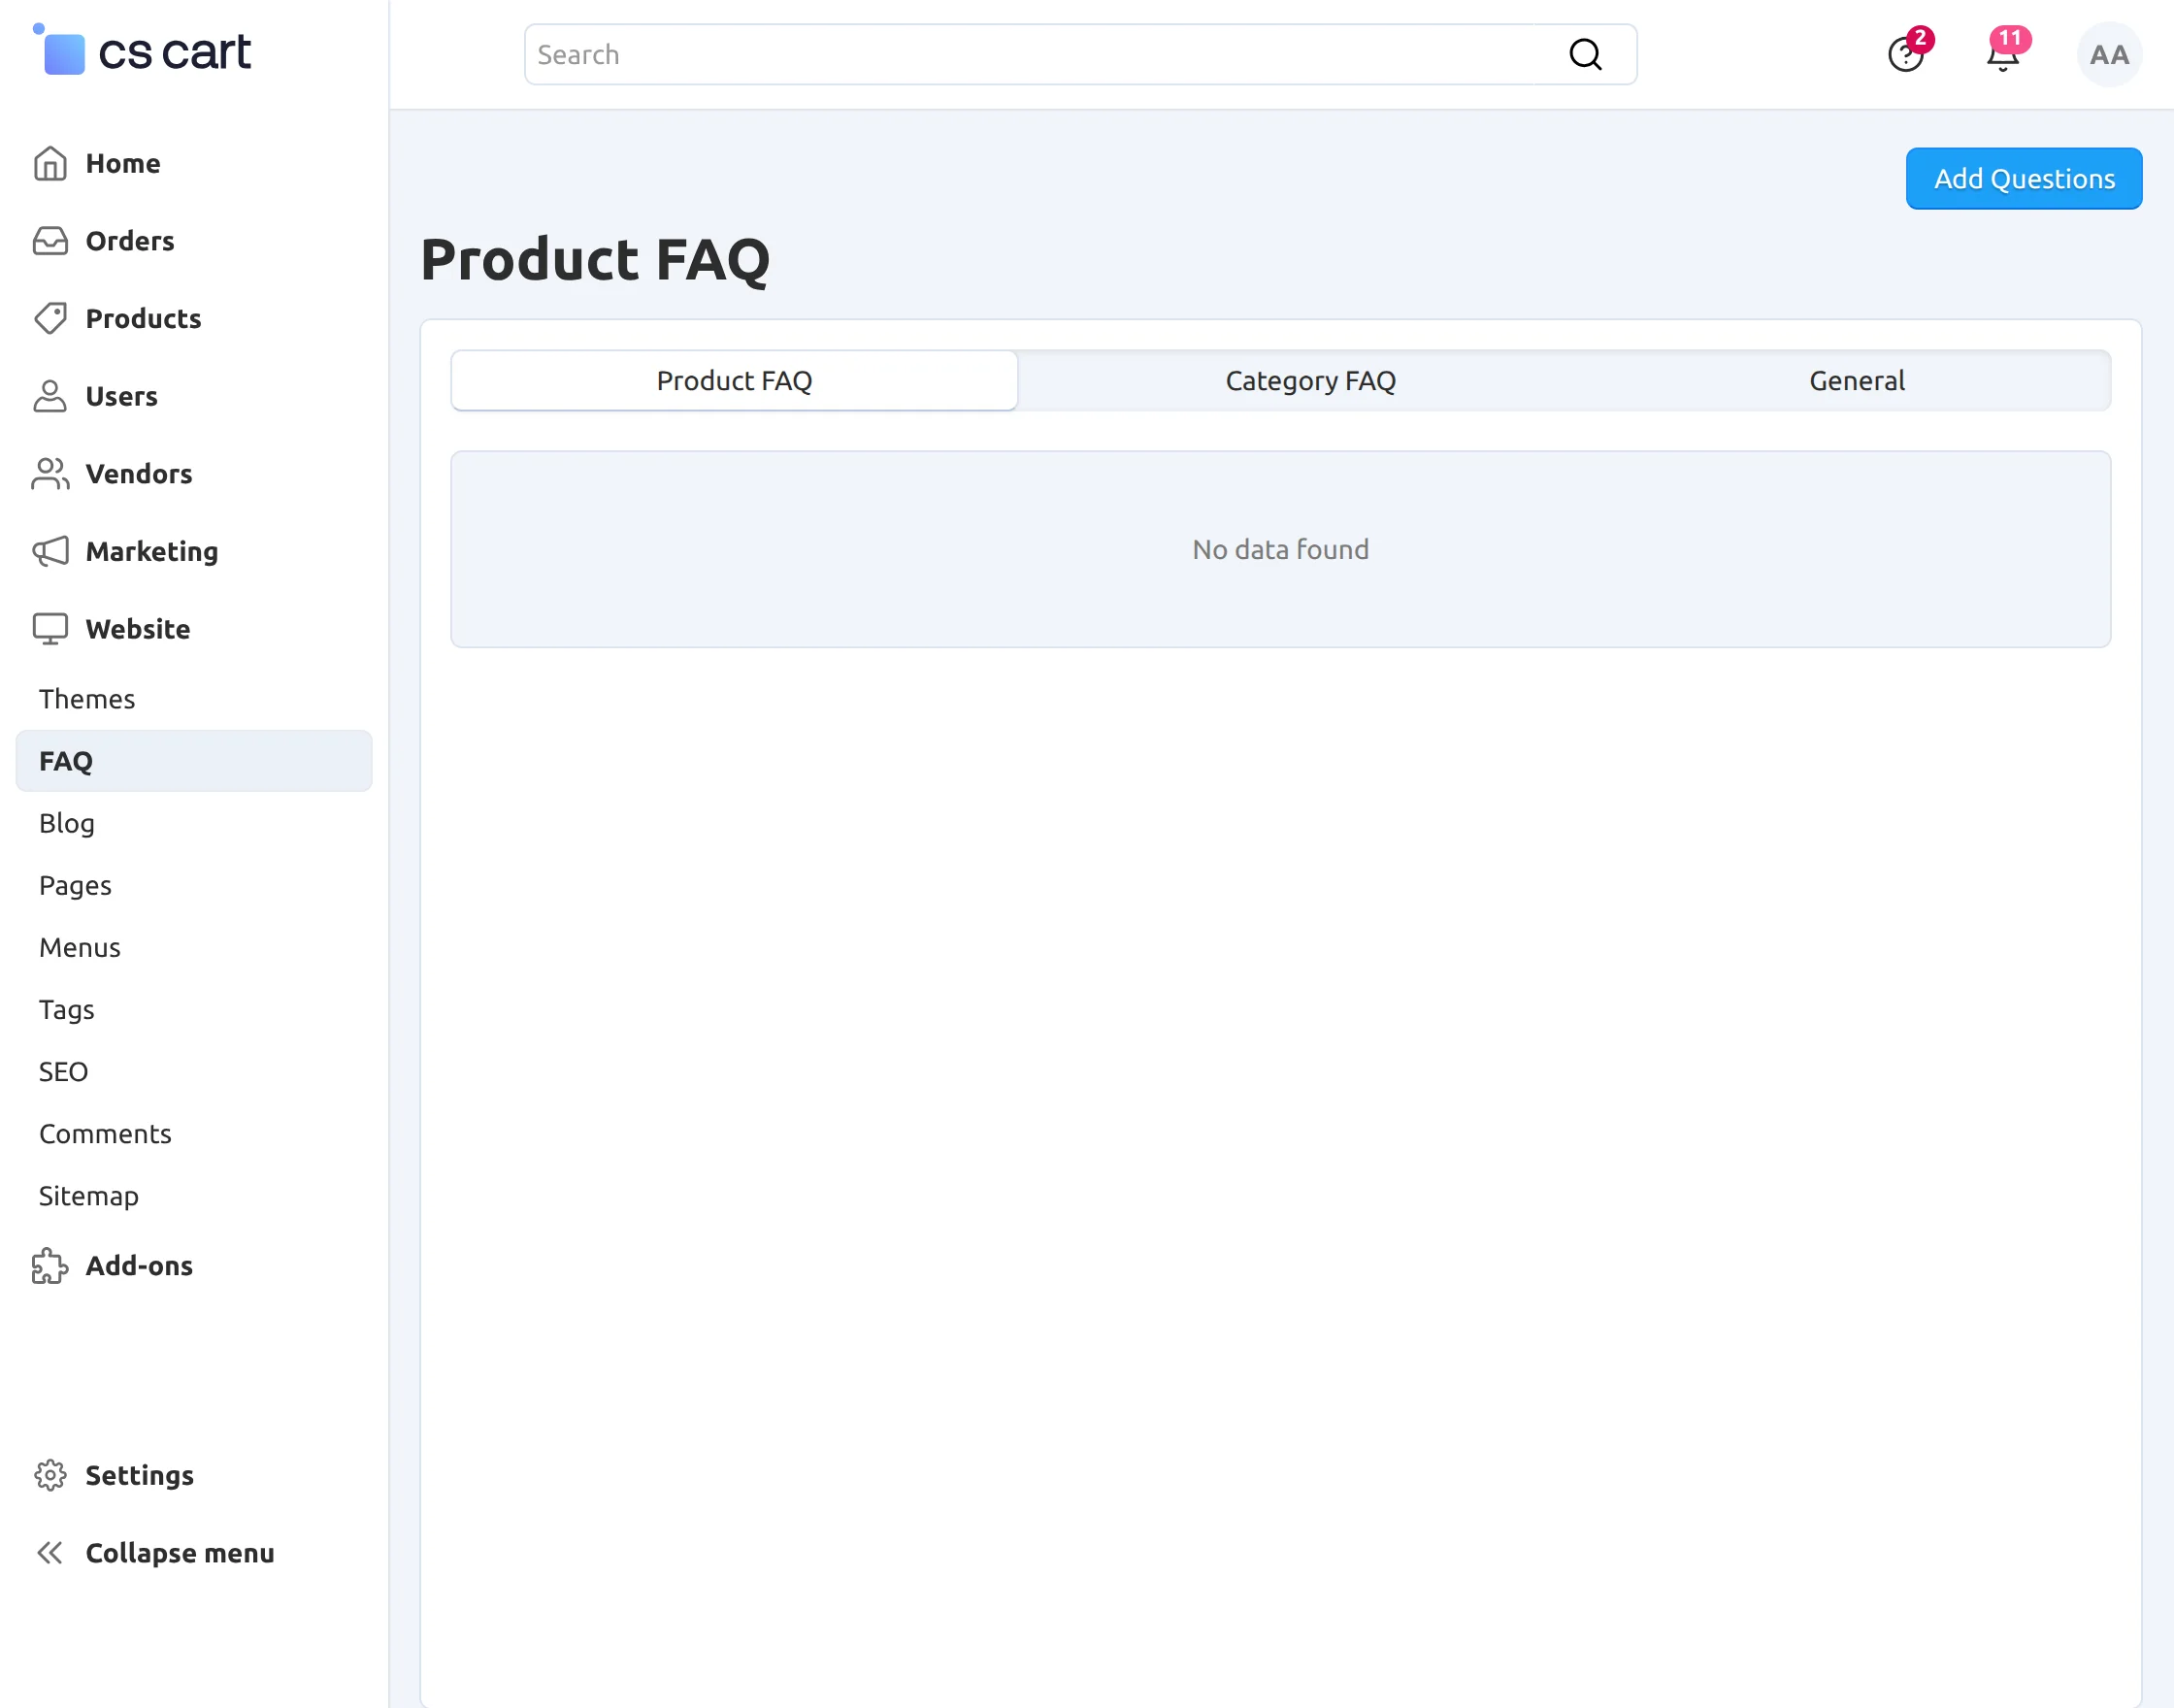The height and width of the screenshot is (1708, 2174).
Task: Select FAQ in the sidebar
Action: click(x=194, y=761)
